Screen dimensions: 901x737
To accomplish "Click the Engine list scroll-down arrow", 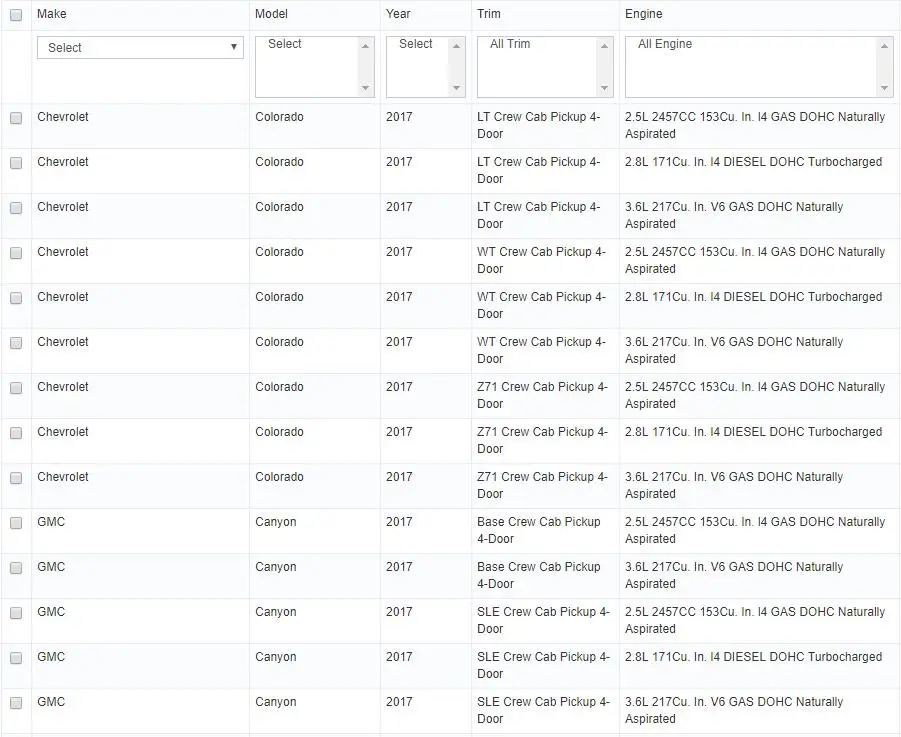I will 884,88.
